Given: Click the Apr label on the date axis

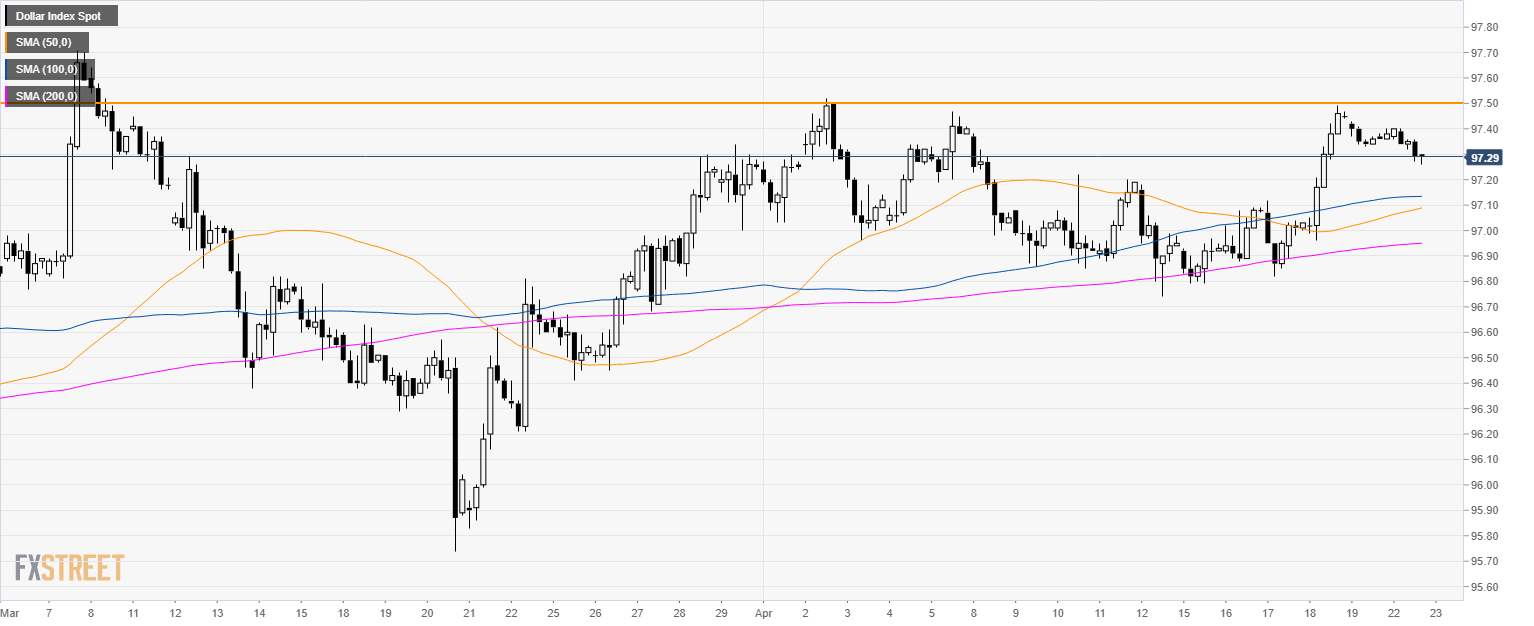Looking at the screenshot, I should [764, 610].
